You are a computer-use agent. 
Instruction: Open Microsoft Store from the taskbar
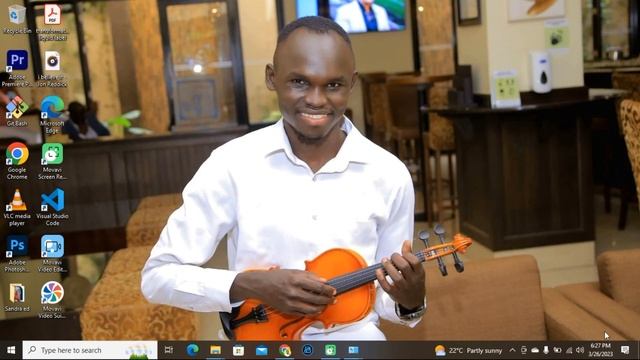(x=238, y=350)
